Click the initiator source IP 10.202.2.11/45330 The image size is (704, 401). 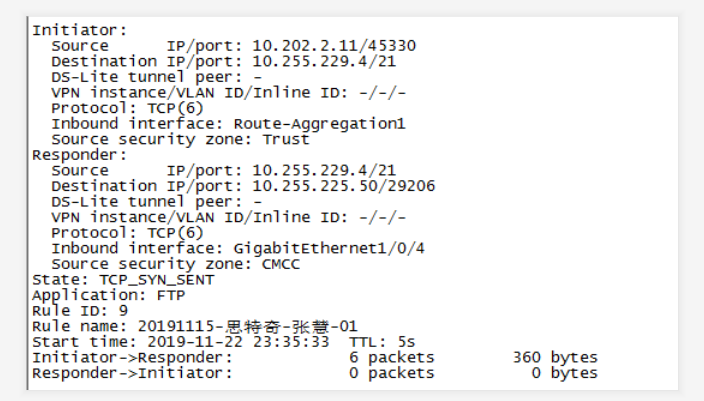click(x=333, y=46)
